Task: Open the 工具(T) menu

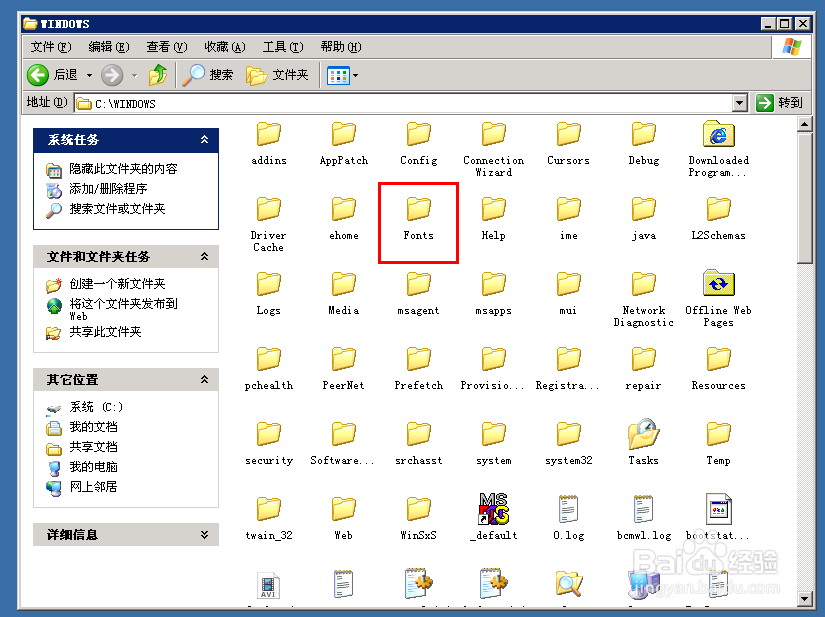Action: click(x=283, y=47)
